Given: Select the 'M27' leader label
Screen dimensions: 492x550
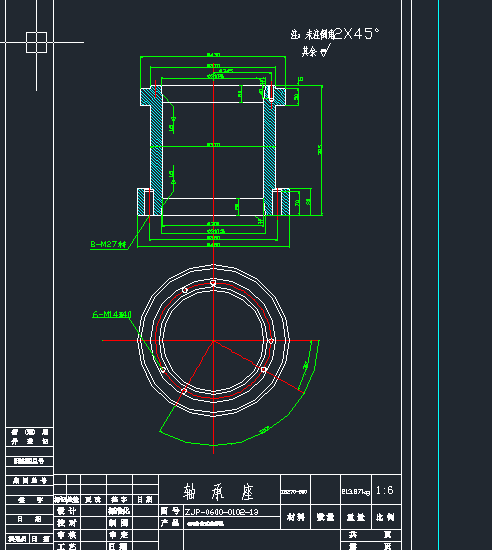Looking at the screenshot, I should (x=108, y=244).
